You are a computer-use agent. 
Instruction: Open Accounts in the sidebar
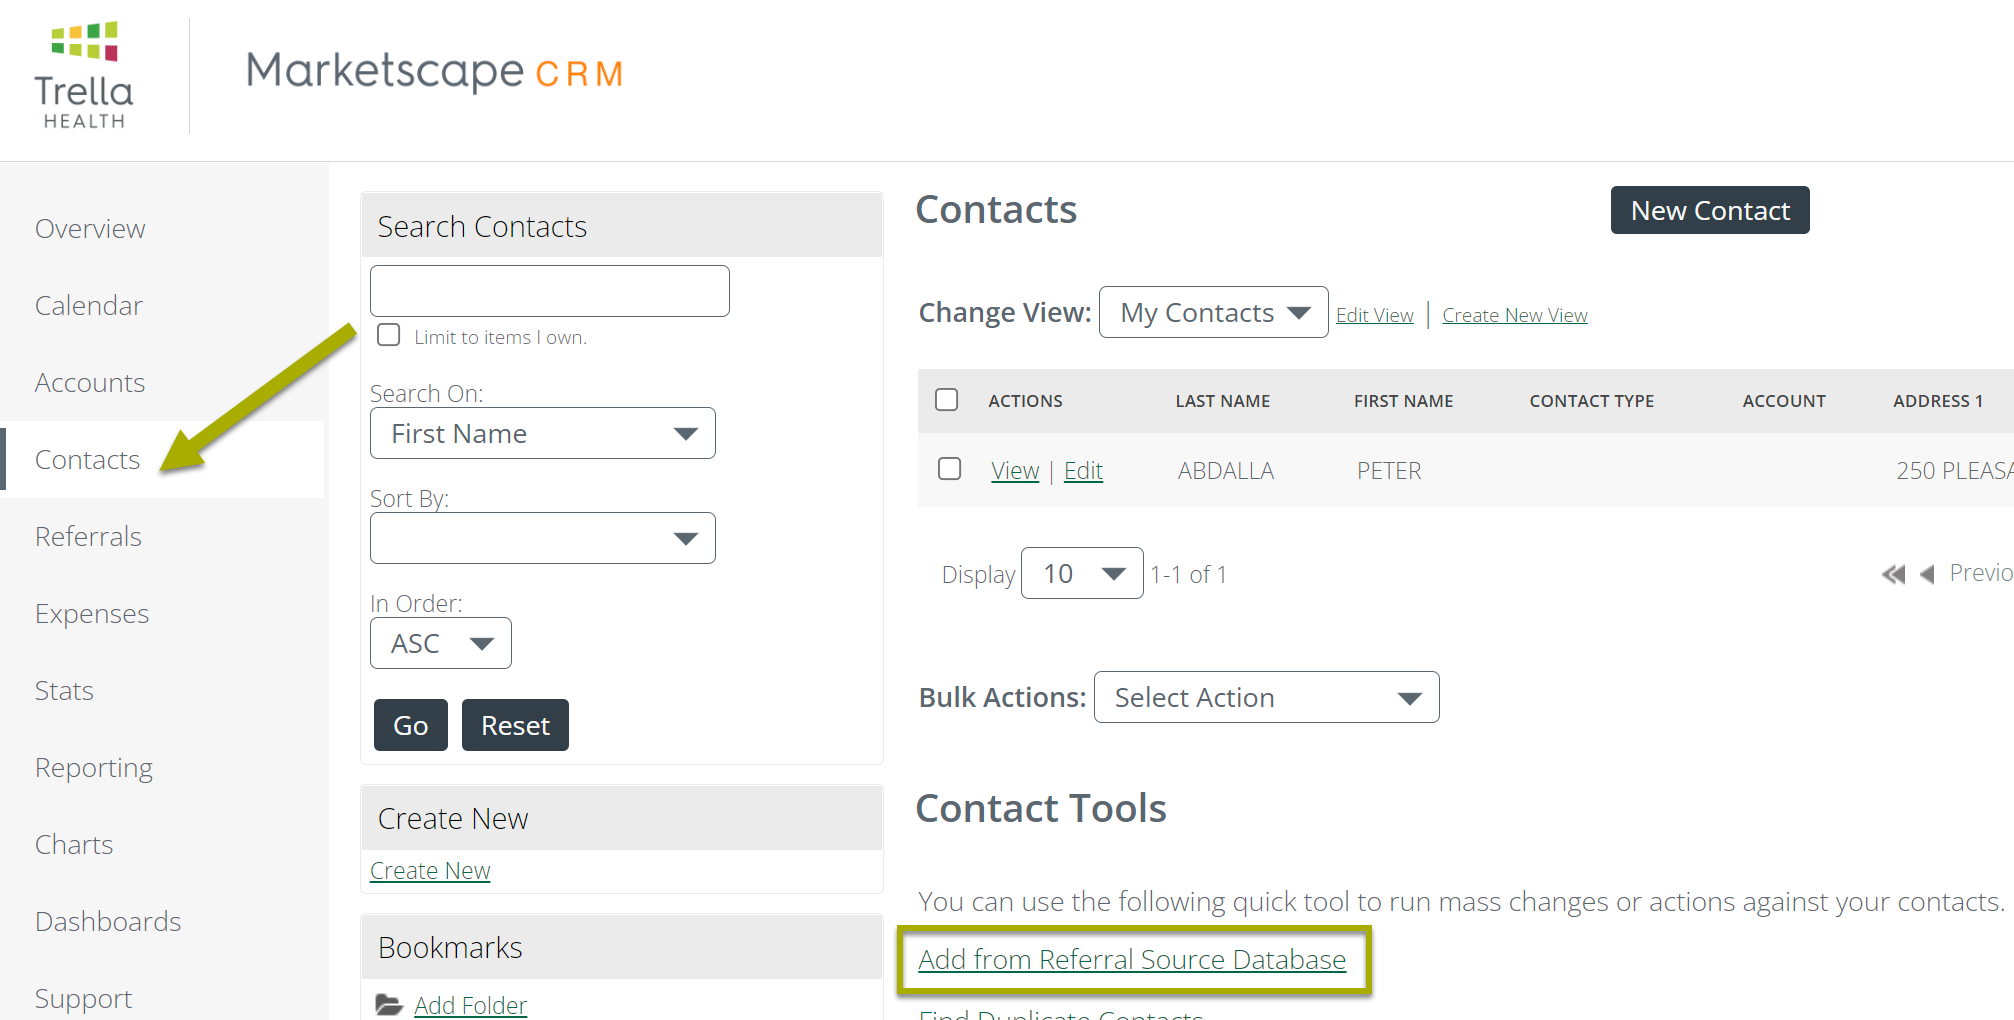pos(90,383)
